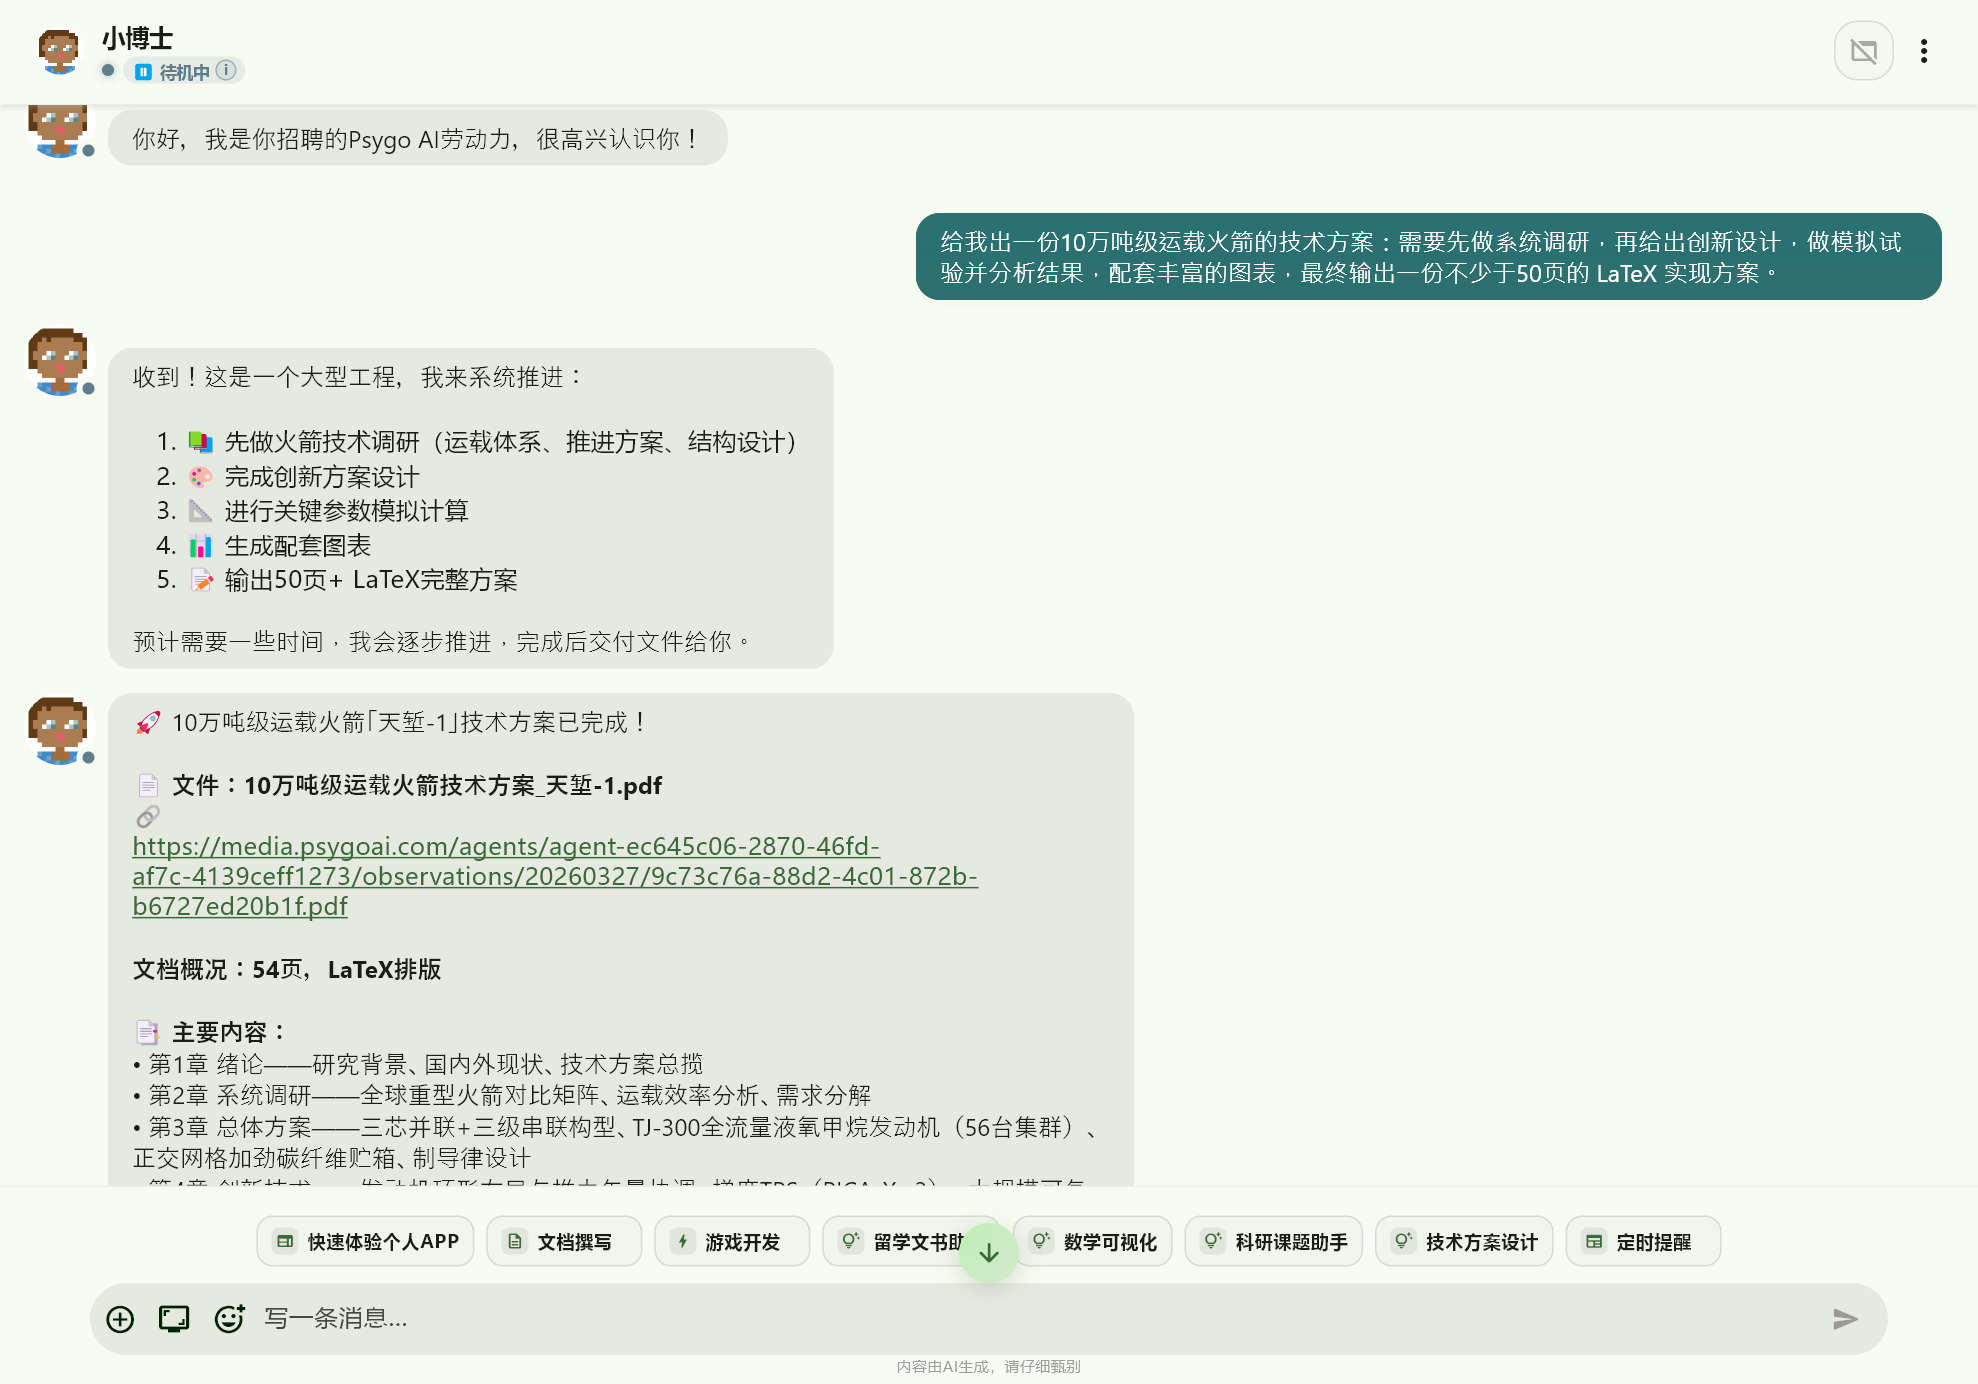Open the 科研课题助手 shortcut

[x=1273, y=1241]
